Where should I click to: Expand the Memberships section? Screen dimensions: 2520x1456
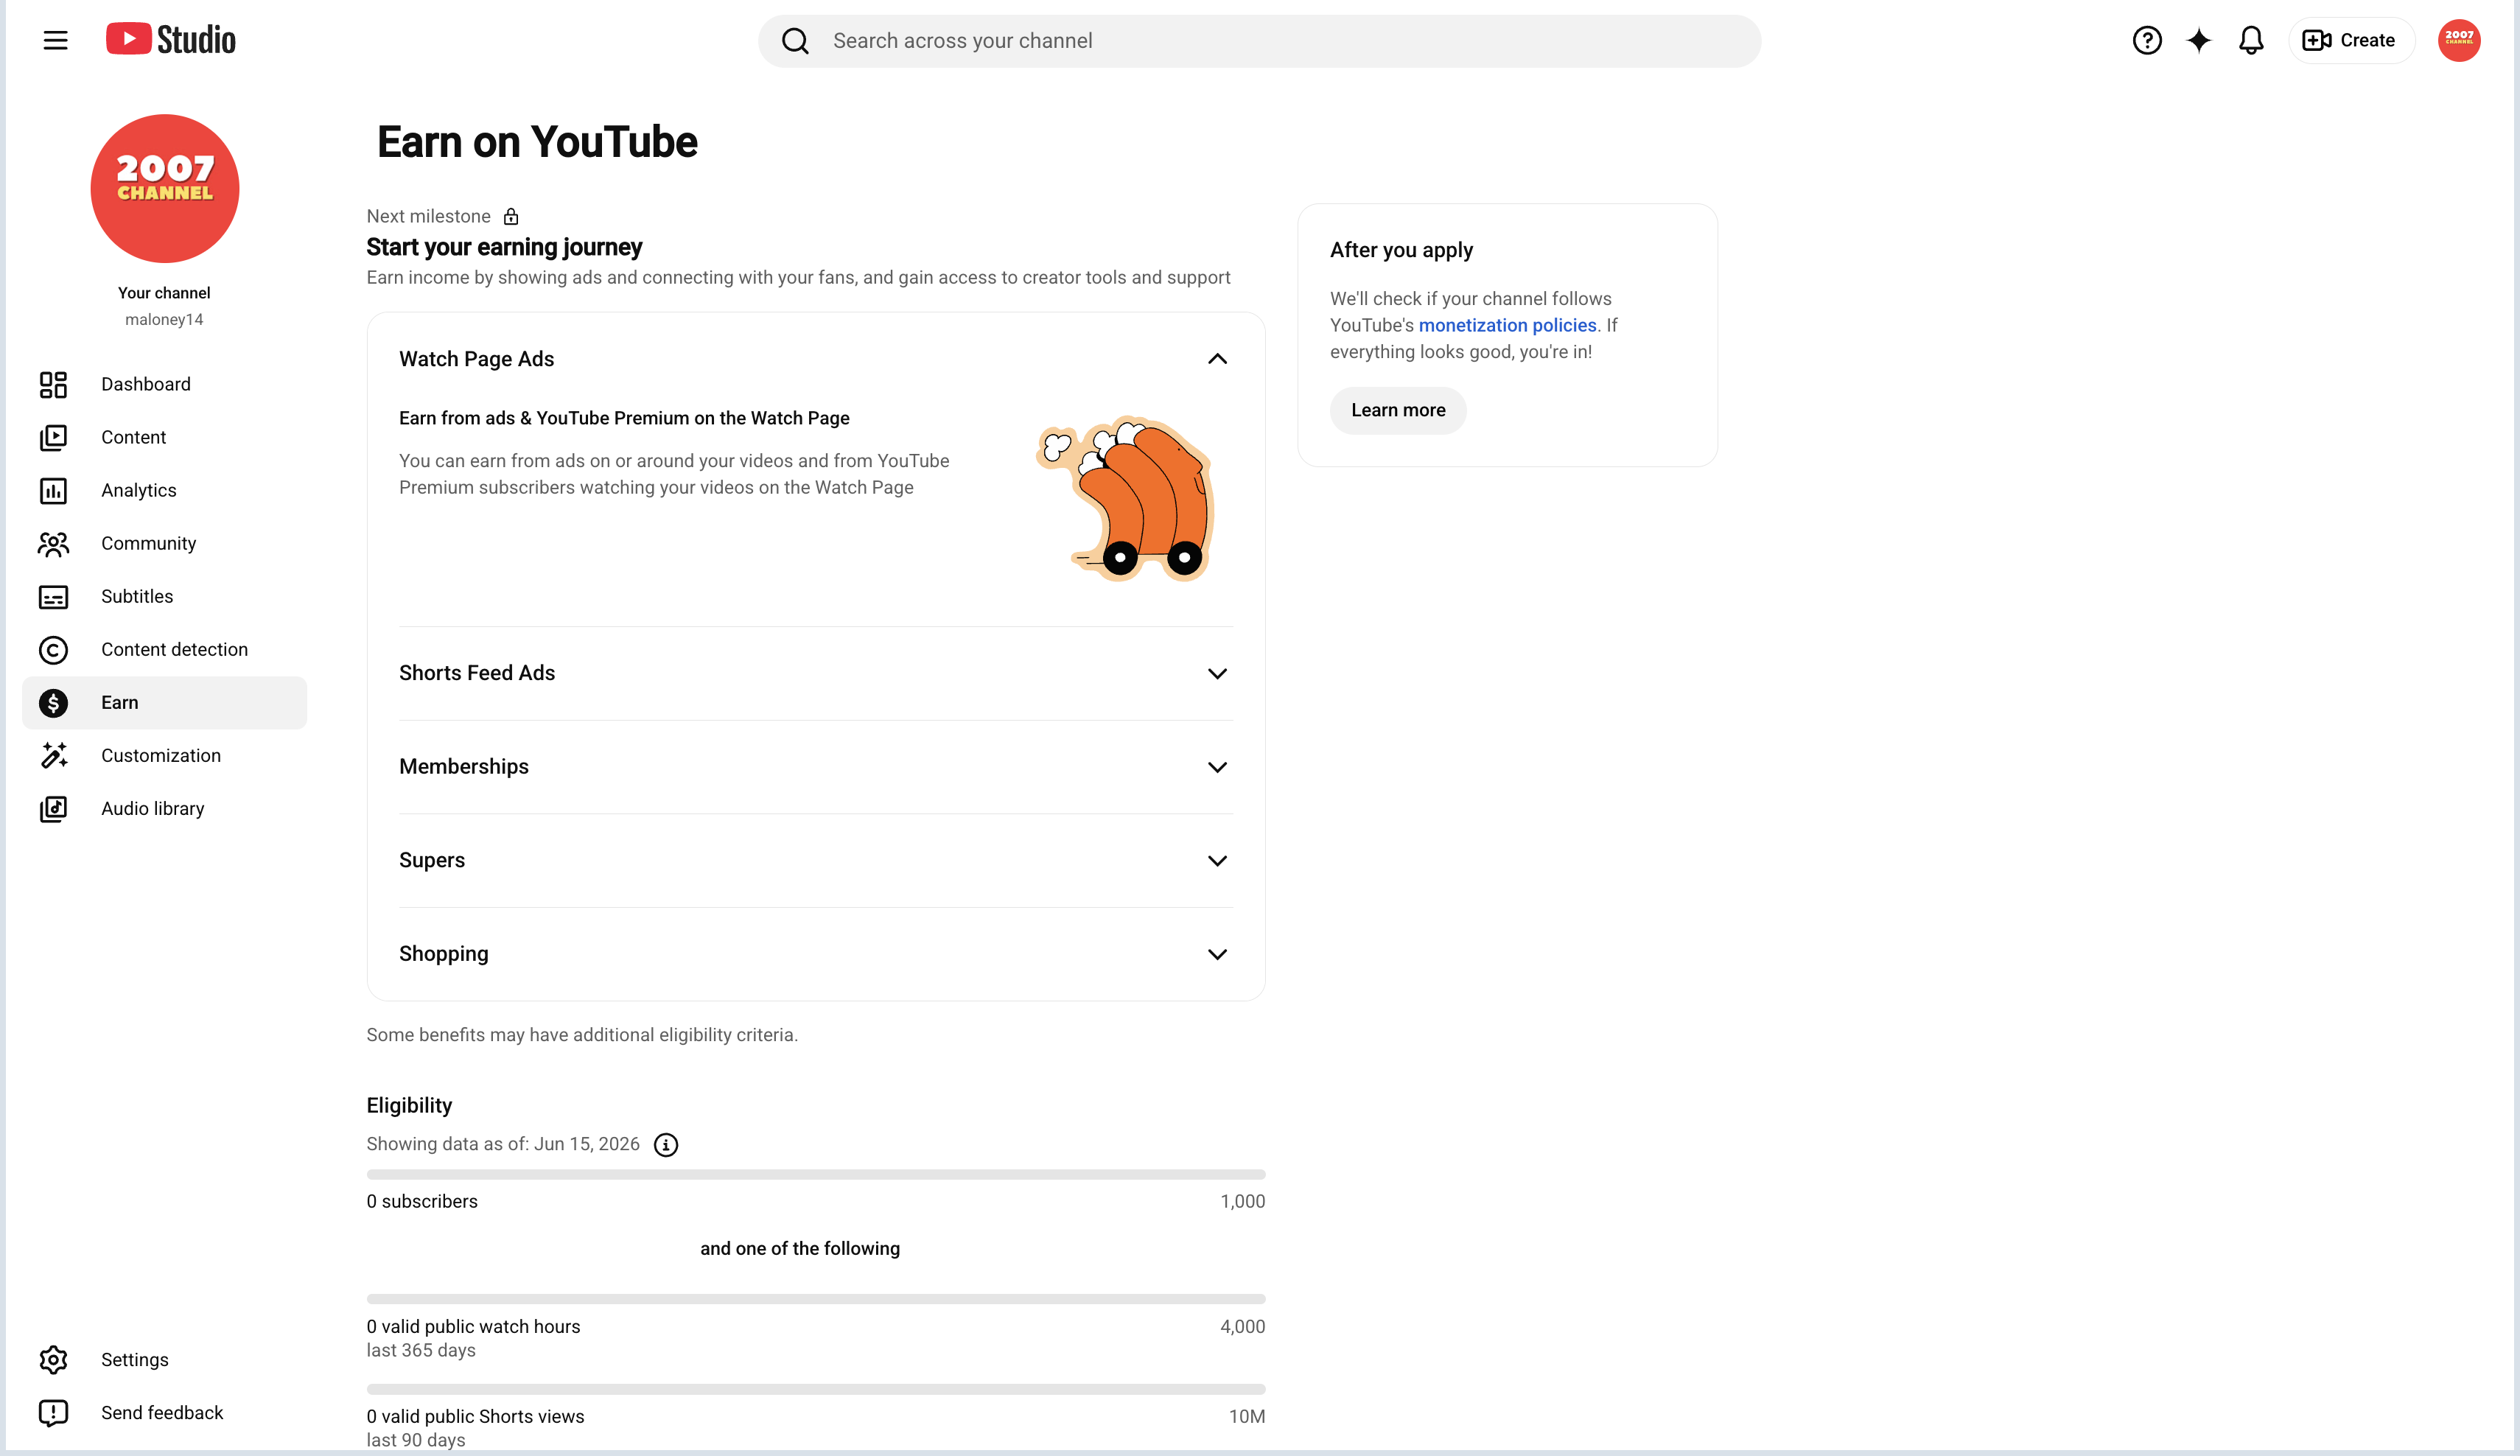point(1216,766)
